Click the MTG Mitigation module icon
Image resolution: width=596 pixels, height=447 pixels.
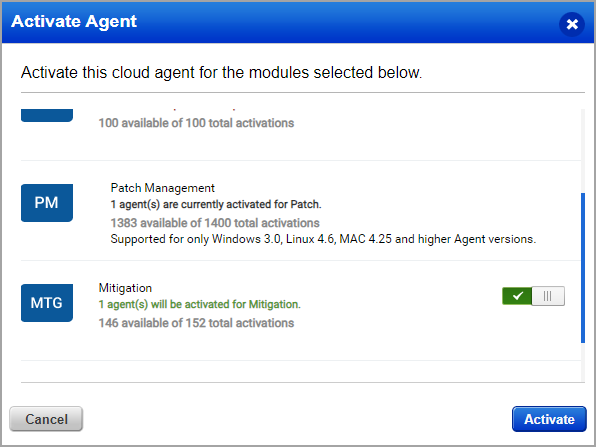(x=47, y=303)
